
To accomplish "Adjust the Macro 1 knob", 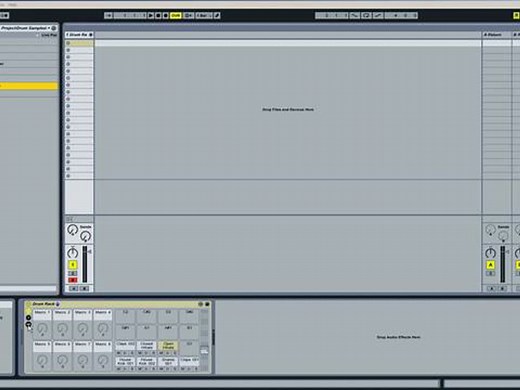I will 42,328.
